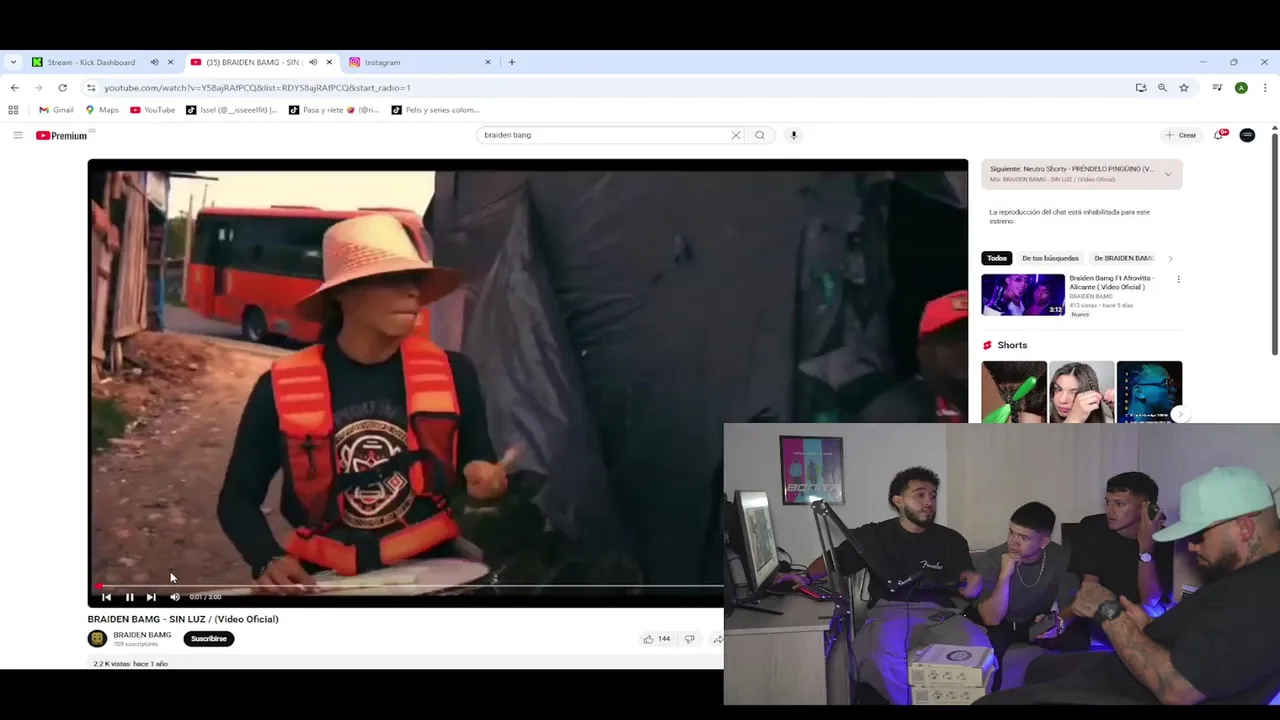
Task: Mute the Kick Dashboard tab audio
Action: click(x=154, y=62)
